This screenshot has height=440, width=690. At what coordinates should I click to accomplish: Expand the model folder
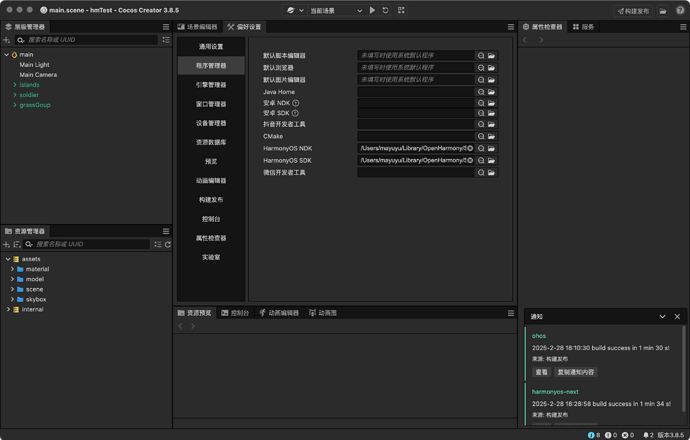point(12,279)
